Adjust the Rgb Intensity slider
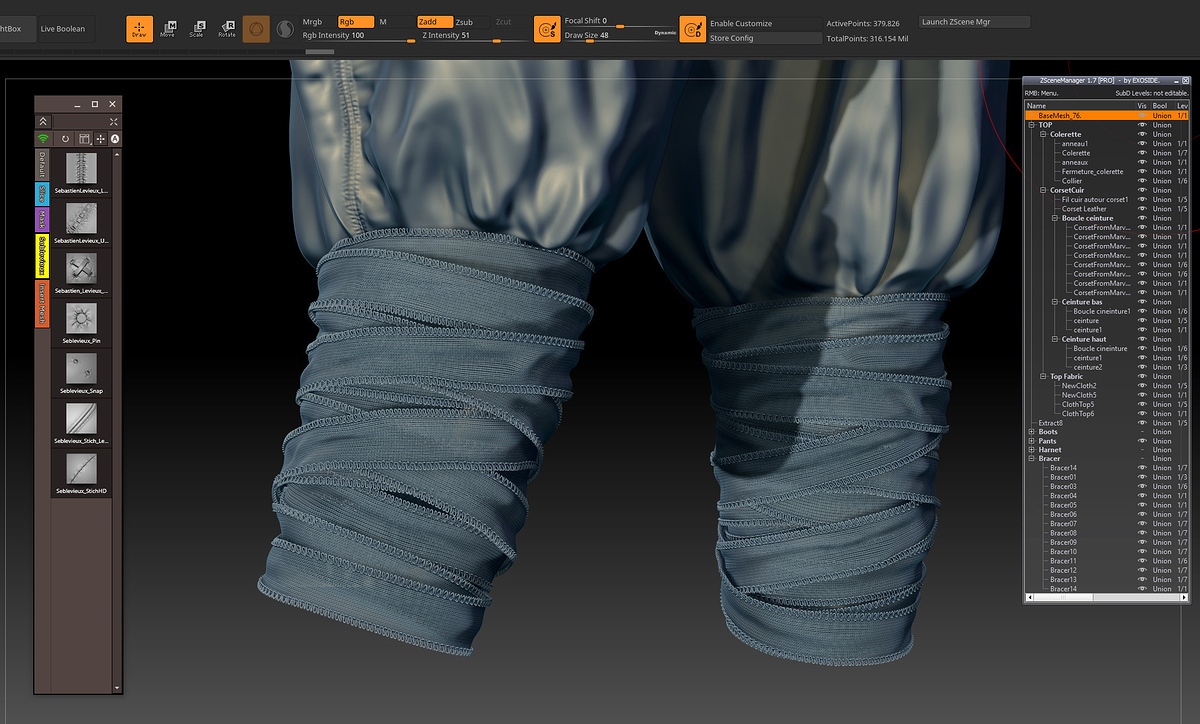 pos(359,37)
